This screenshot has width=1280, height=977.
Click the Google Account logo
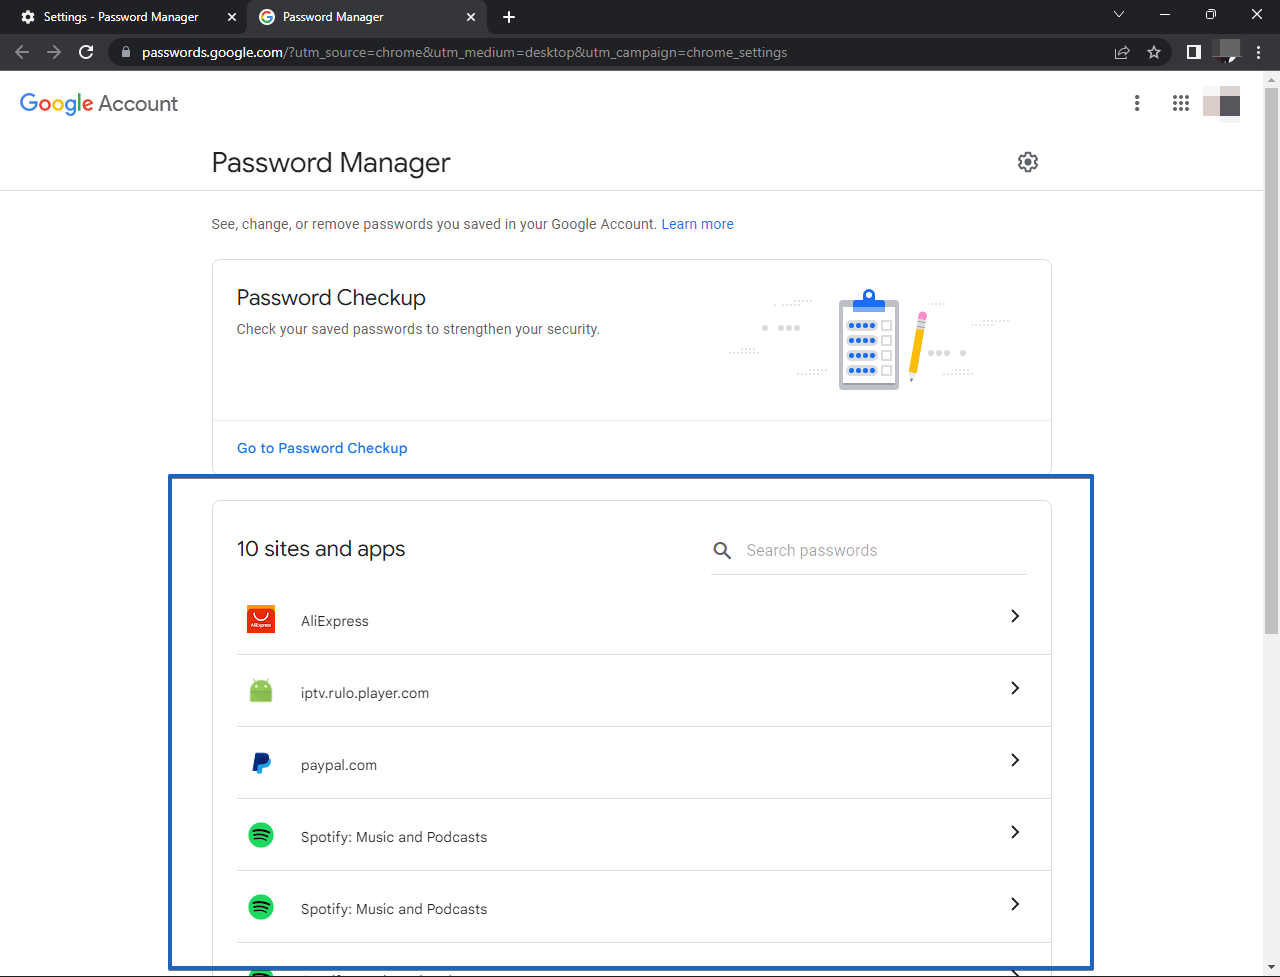[99, 103]
